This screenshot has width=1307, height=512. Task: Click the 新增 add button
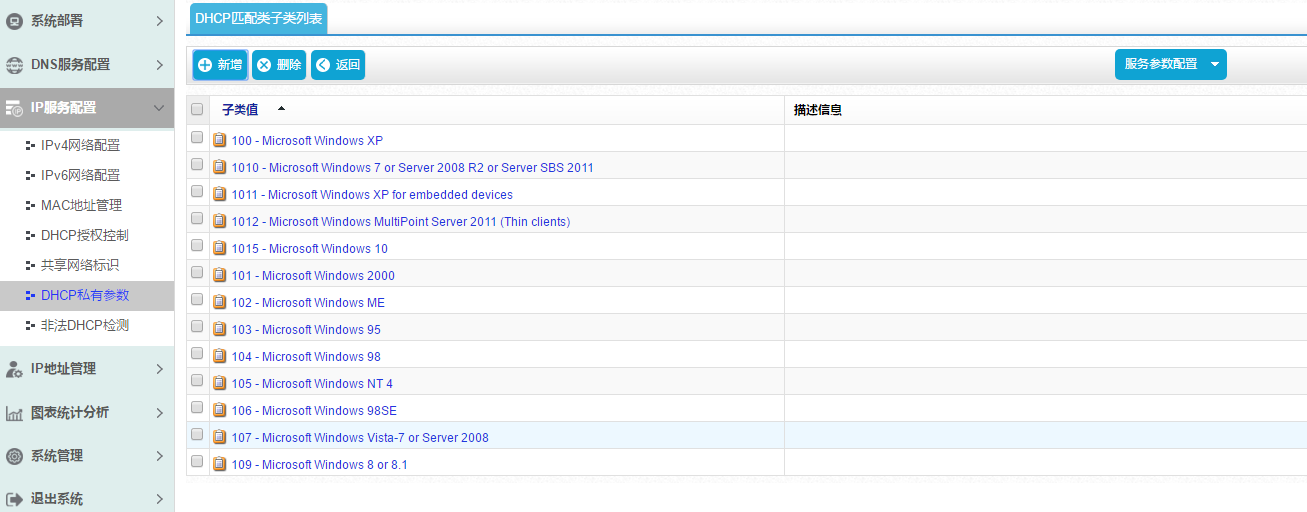220,65
